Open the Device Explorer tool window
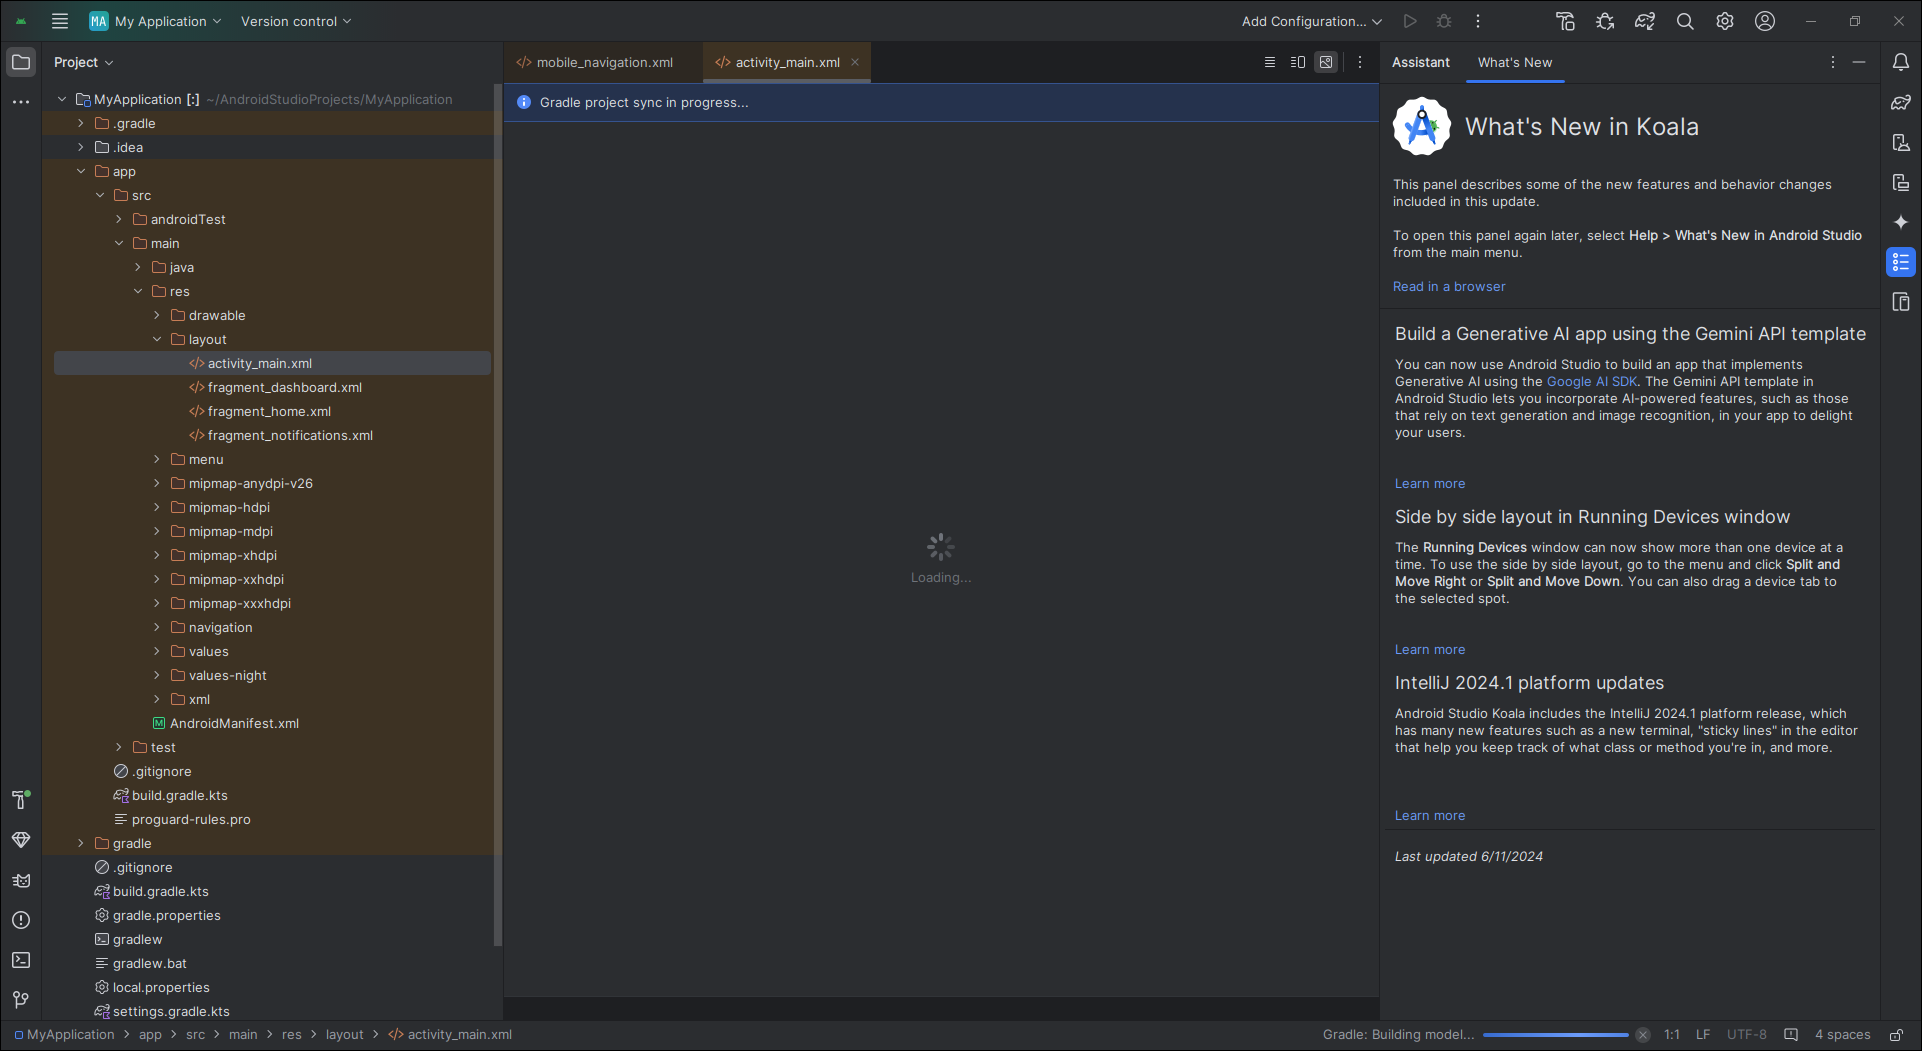This screenshot has width=1922, height=1051. click(1901, 302)
